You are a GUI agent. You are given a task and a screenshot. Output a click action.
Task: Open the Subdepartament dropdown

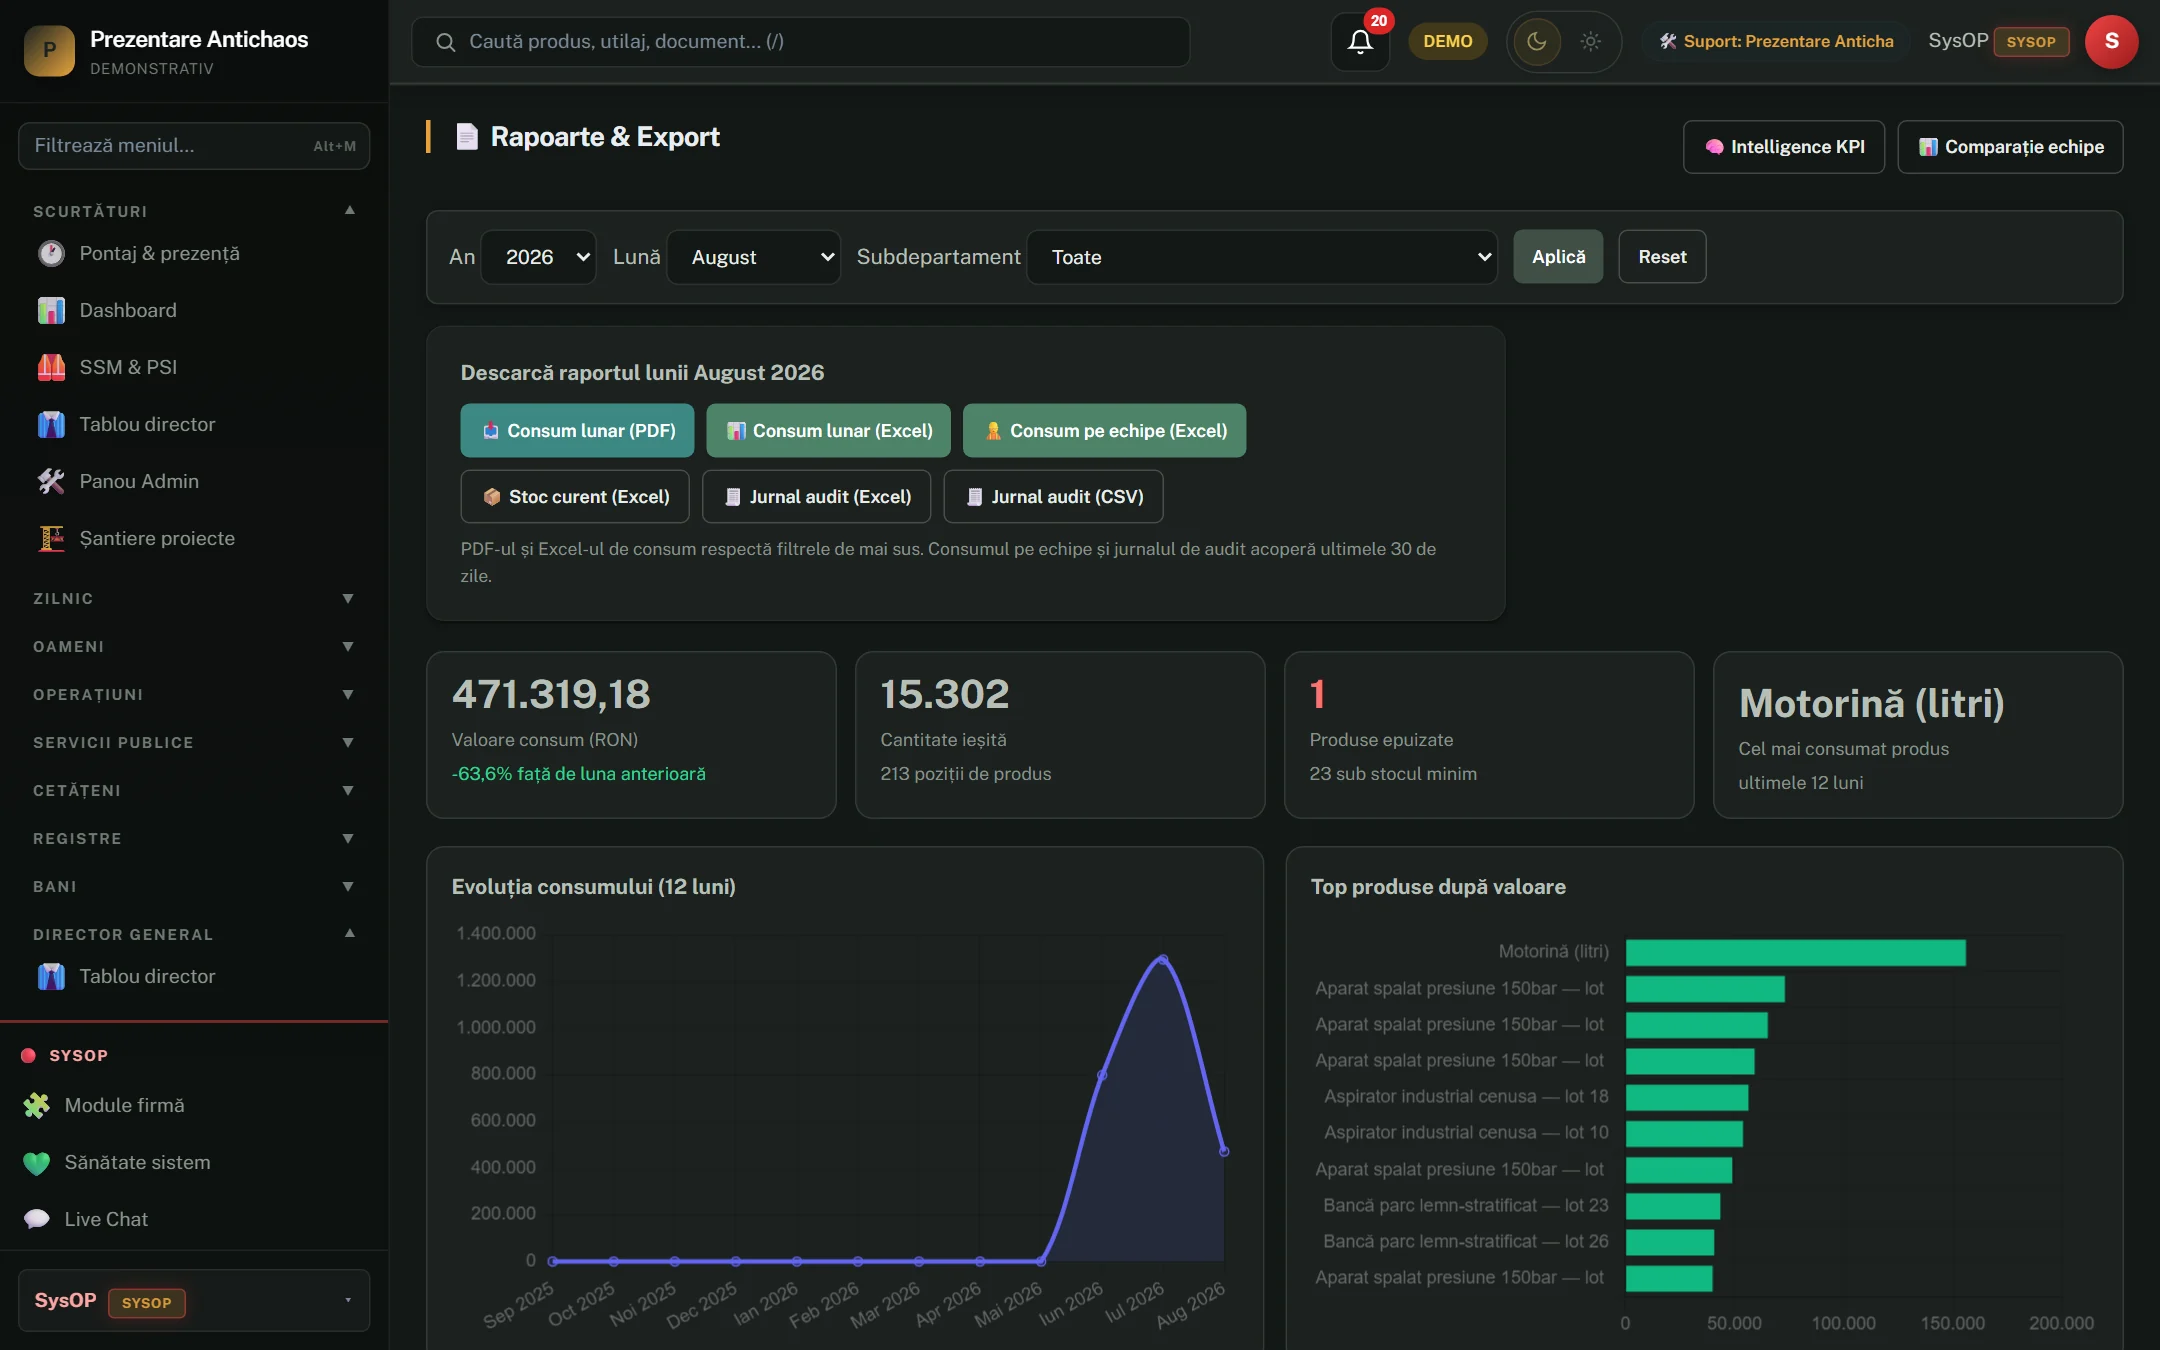pos(1262,257)
